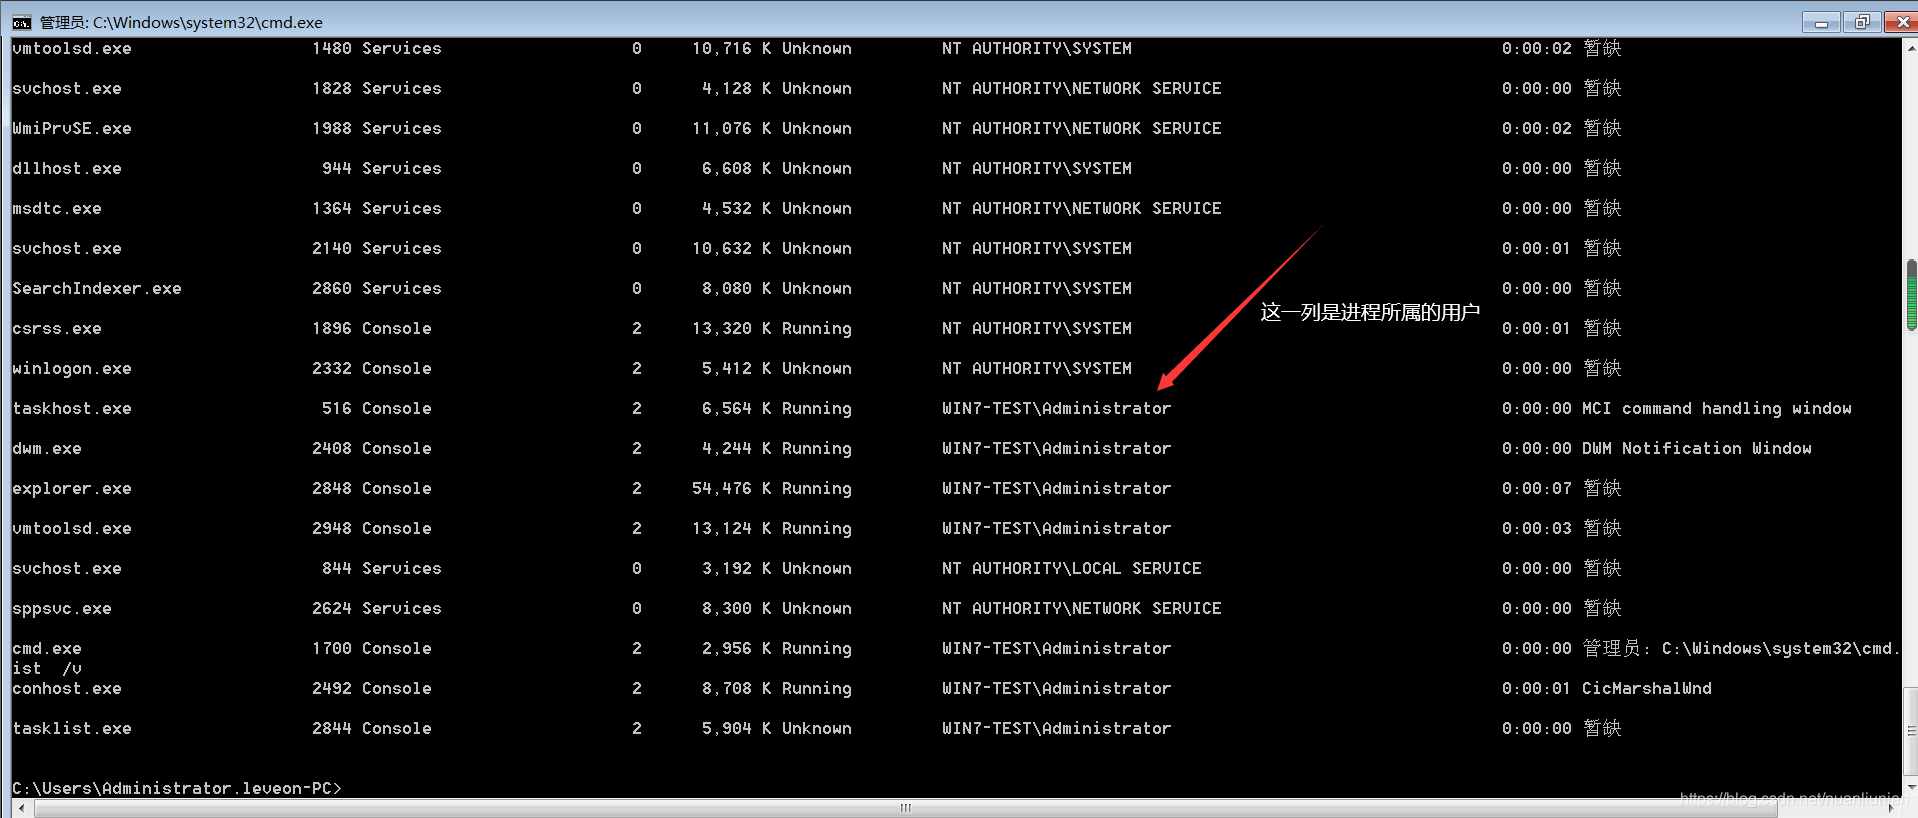Click CicMarshalWnd window title

1647,688
